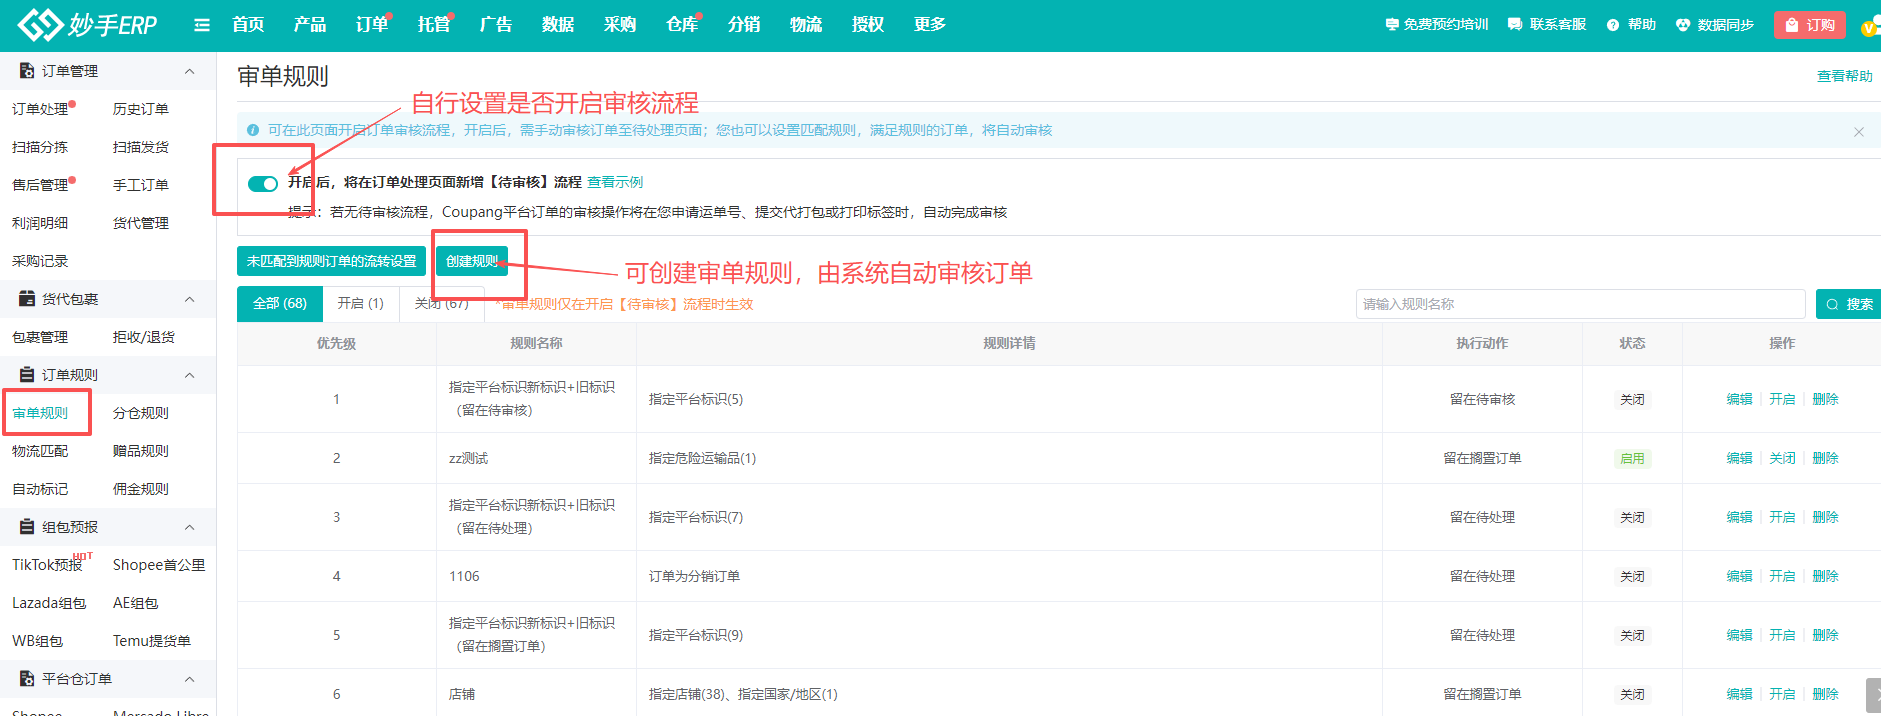
Task: Toggle the hamburger menu icon in header
Action: click(x=202, y=25)
